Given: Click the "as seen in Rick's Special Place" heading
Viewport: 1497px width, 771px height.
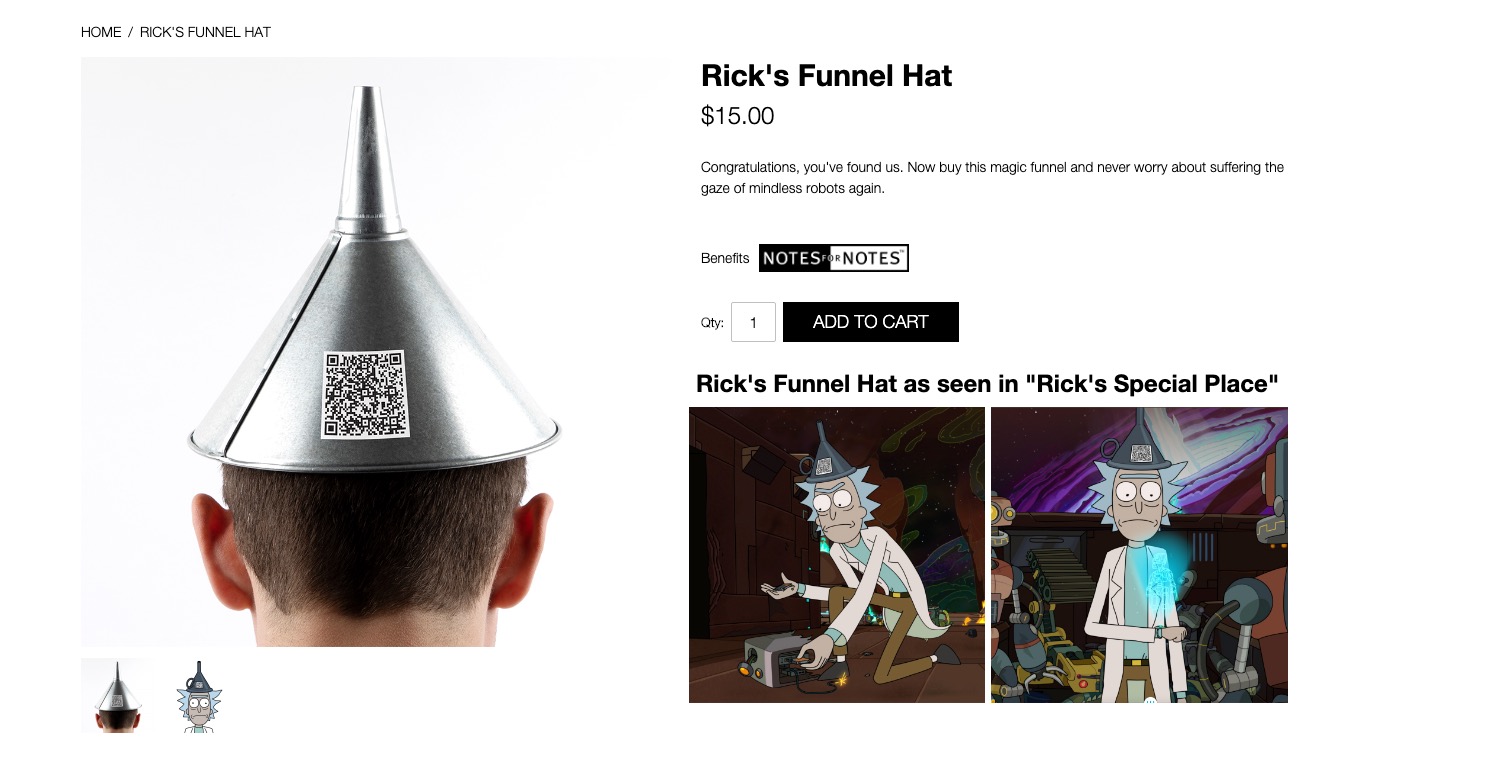Looking at the screenshot, I should pyautogui.click(x=988, y=383).
